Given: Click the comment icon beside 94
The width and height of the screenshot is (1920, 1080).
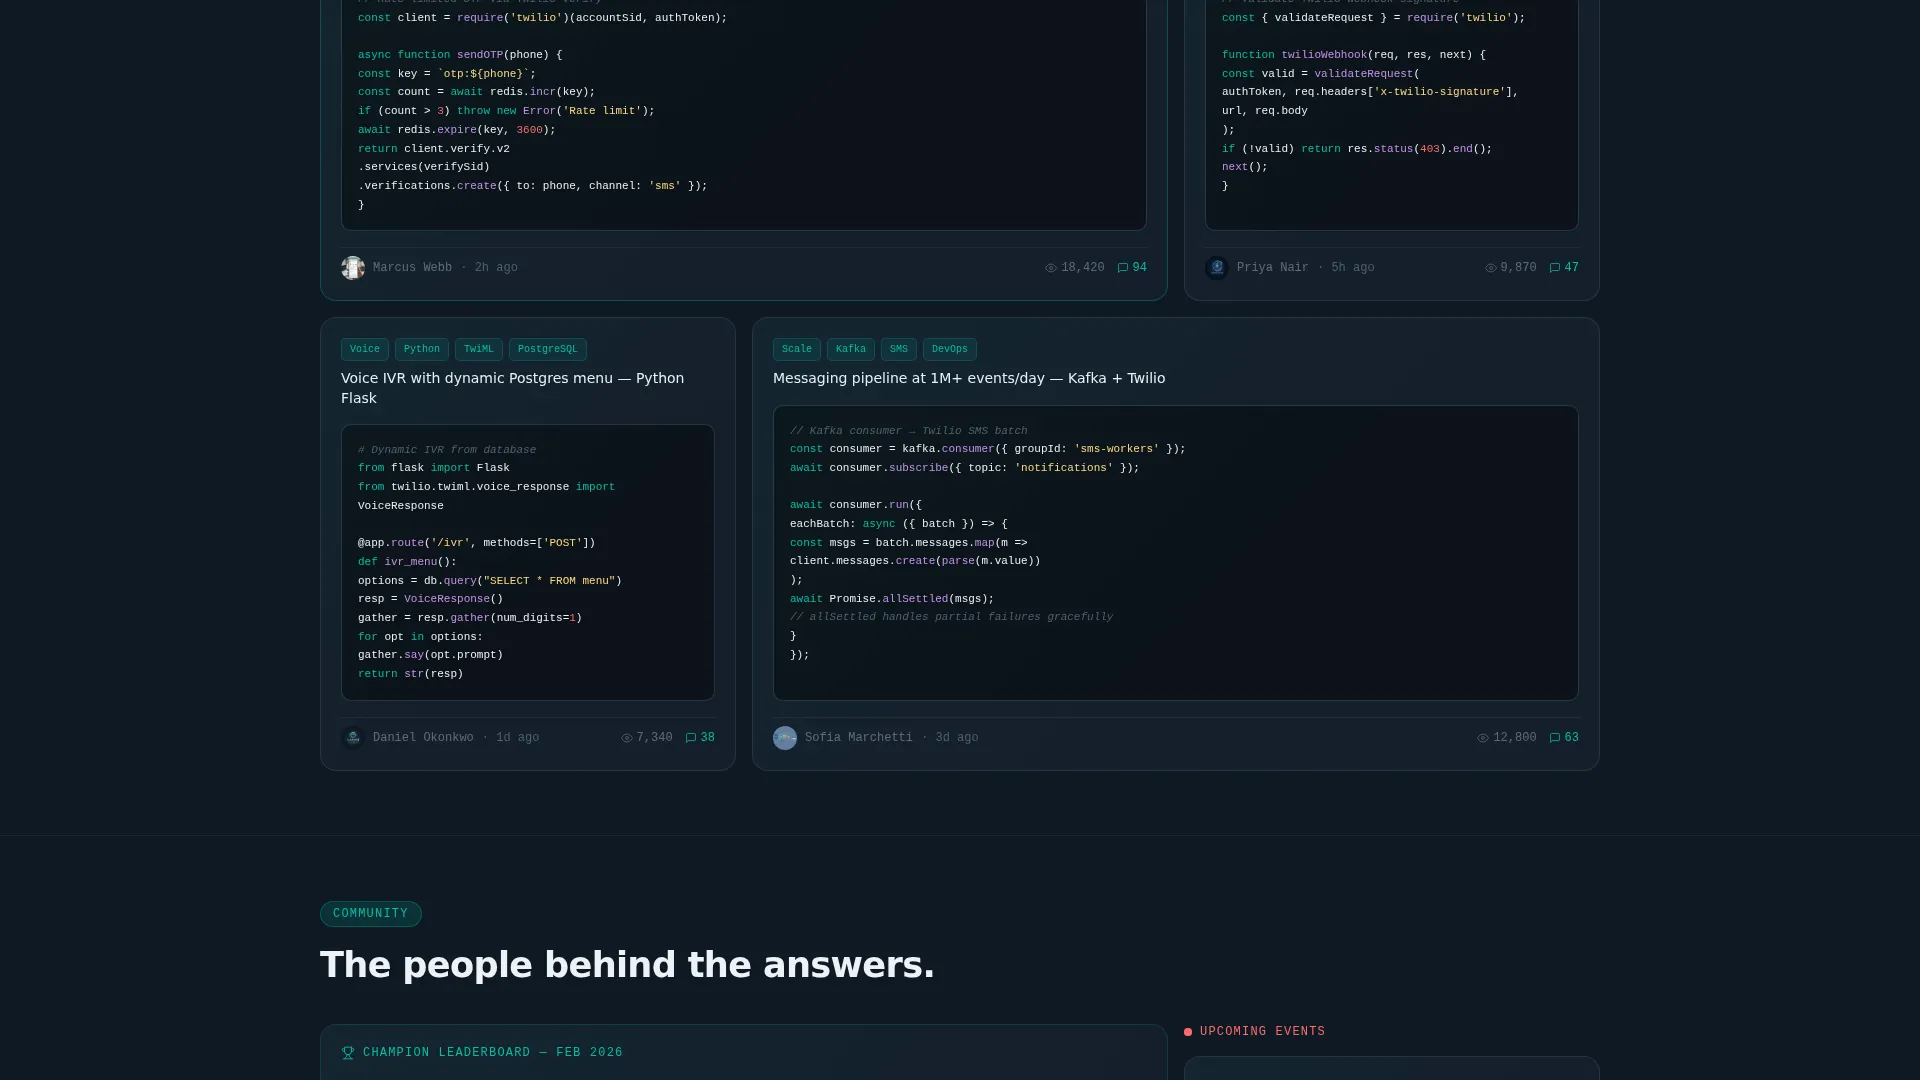Looking at the screenshot, I should [1123, 268].
